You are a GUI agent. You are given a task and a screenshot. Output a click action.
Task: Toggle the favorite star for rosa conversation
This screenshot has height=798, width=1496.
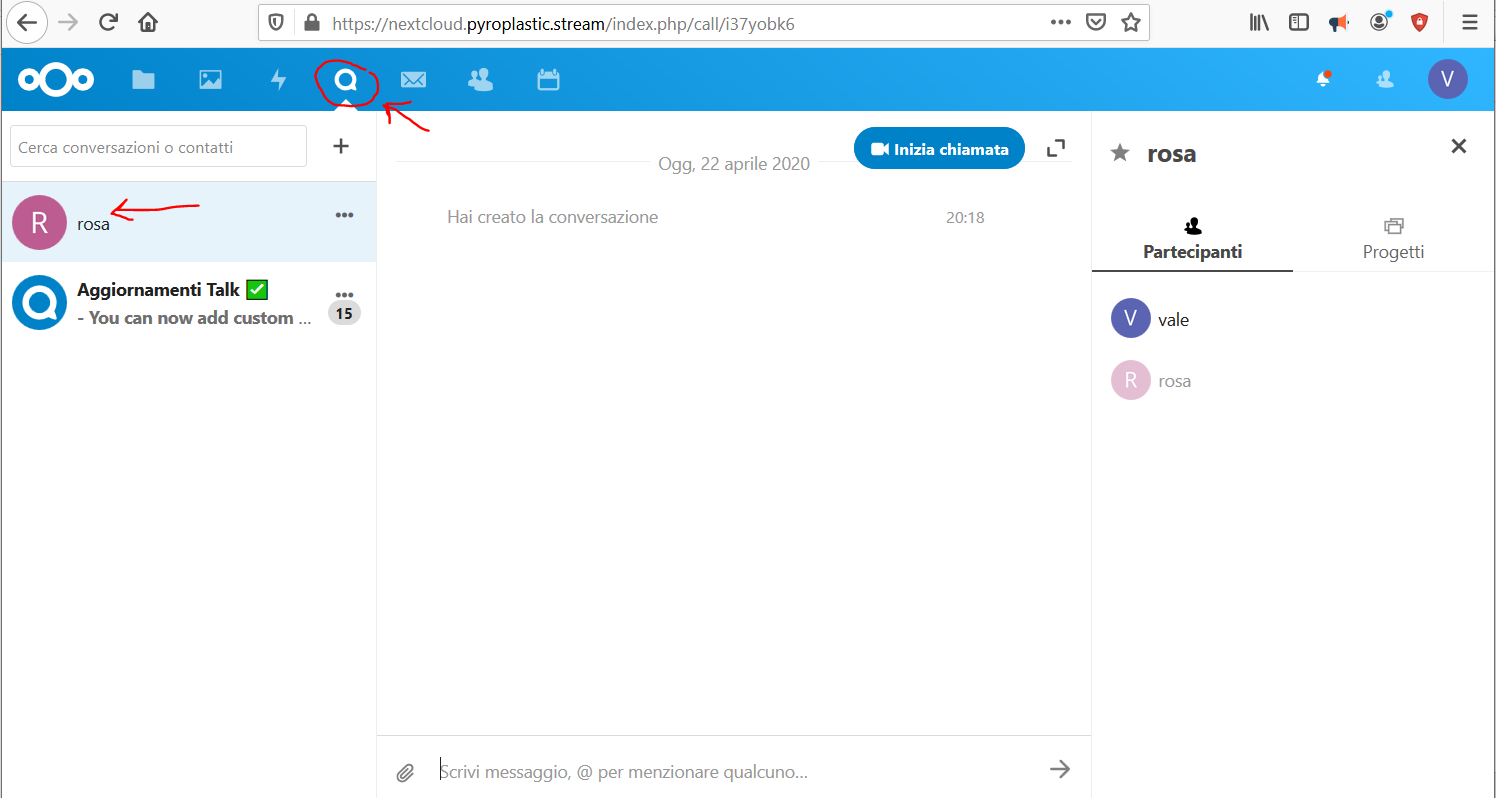(x=1118, y=153)
